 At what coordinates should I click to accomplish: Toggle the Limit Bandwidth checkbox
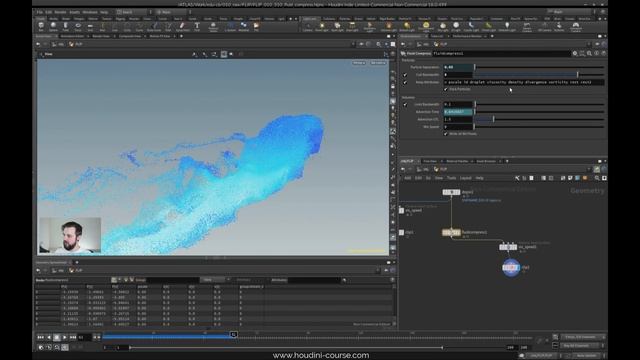click(405, 104)
